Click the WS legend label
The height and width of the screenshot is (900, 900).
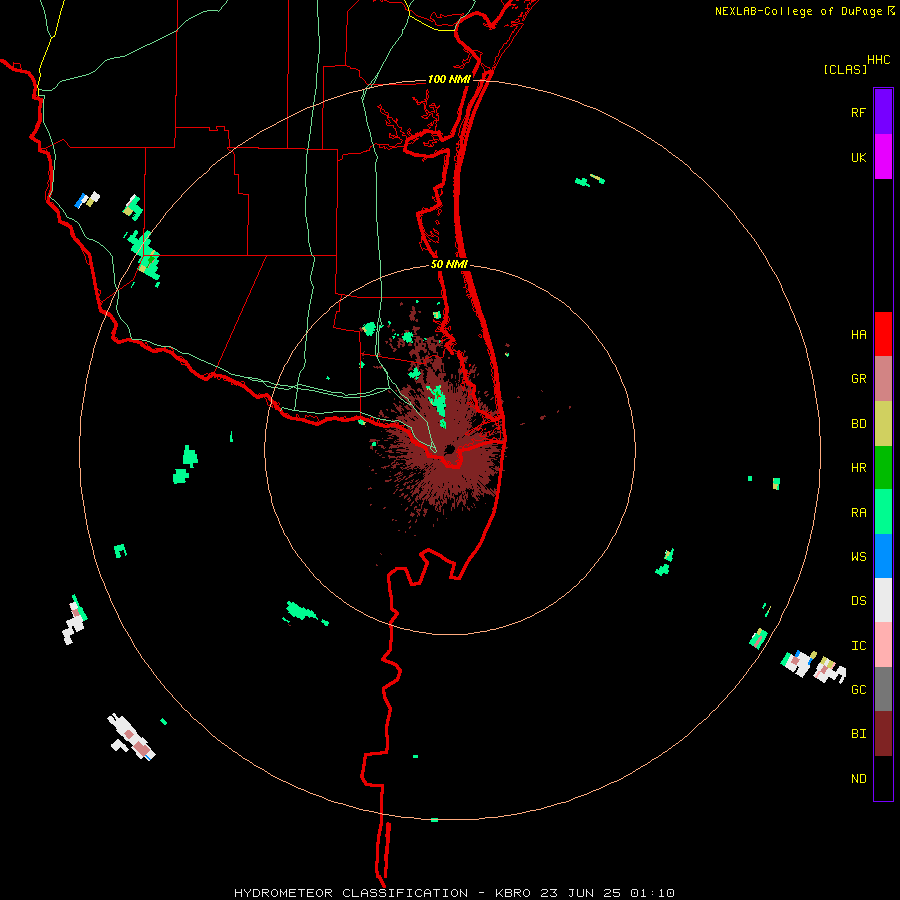[x=858, y=557]
